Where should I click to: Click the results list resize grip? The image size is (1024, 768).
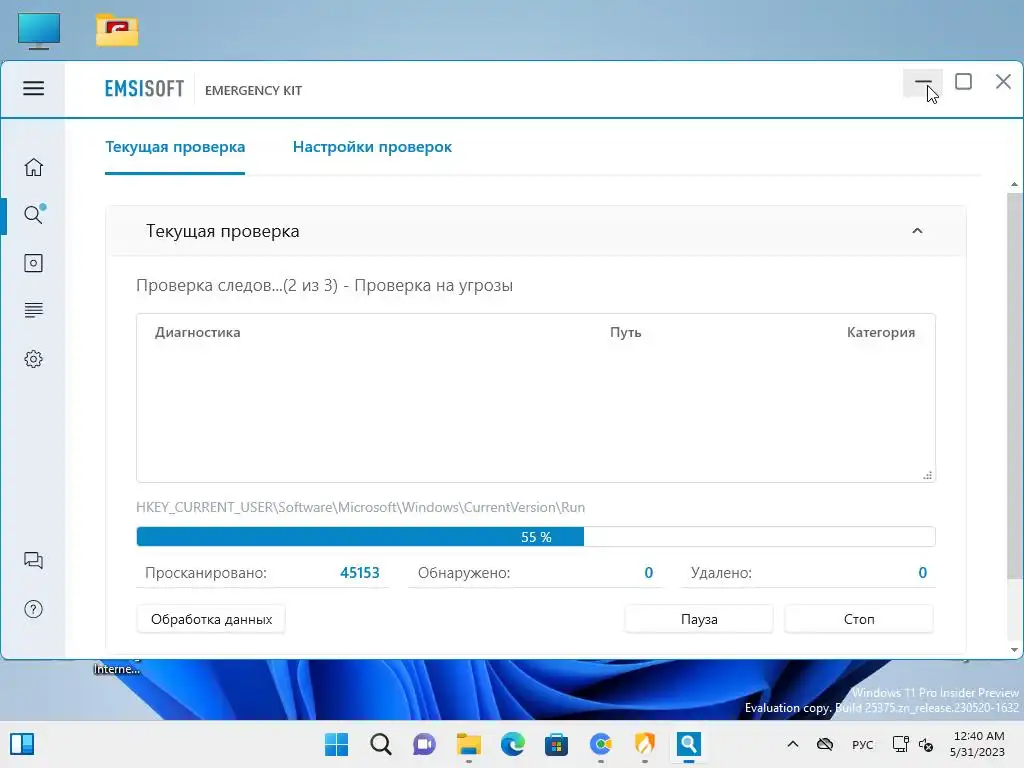click(x=927, y=475)
